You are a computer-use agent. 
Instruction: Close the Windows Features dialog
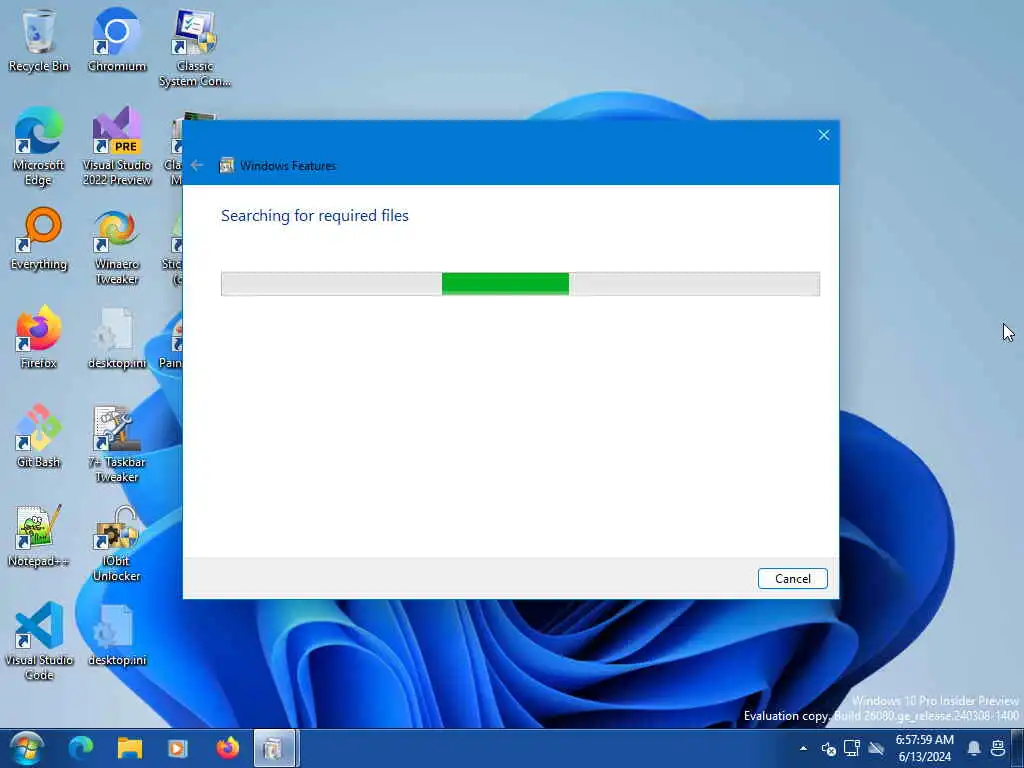(824, 135)
